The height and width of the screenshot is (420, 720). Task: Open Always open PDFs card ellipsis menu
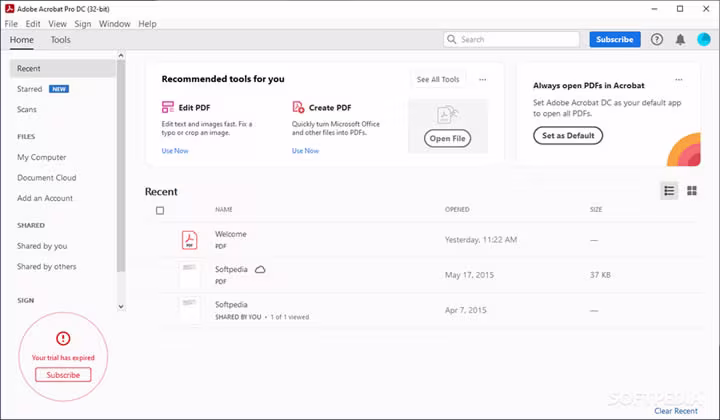click(679, 79)
